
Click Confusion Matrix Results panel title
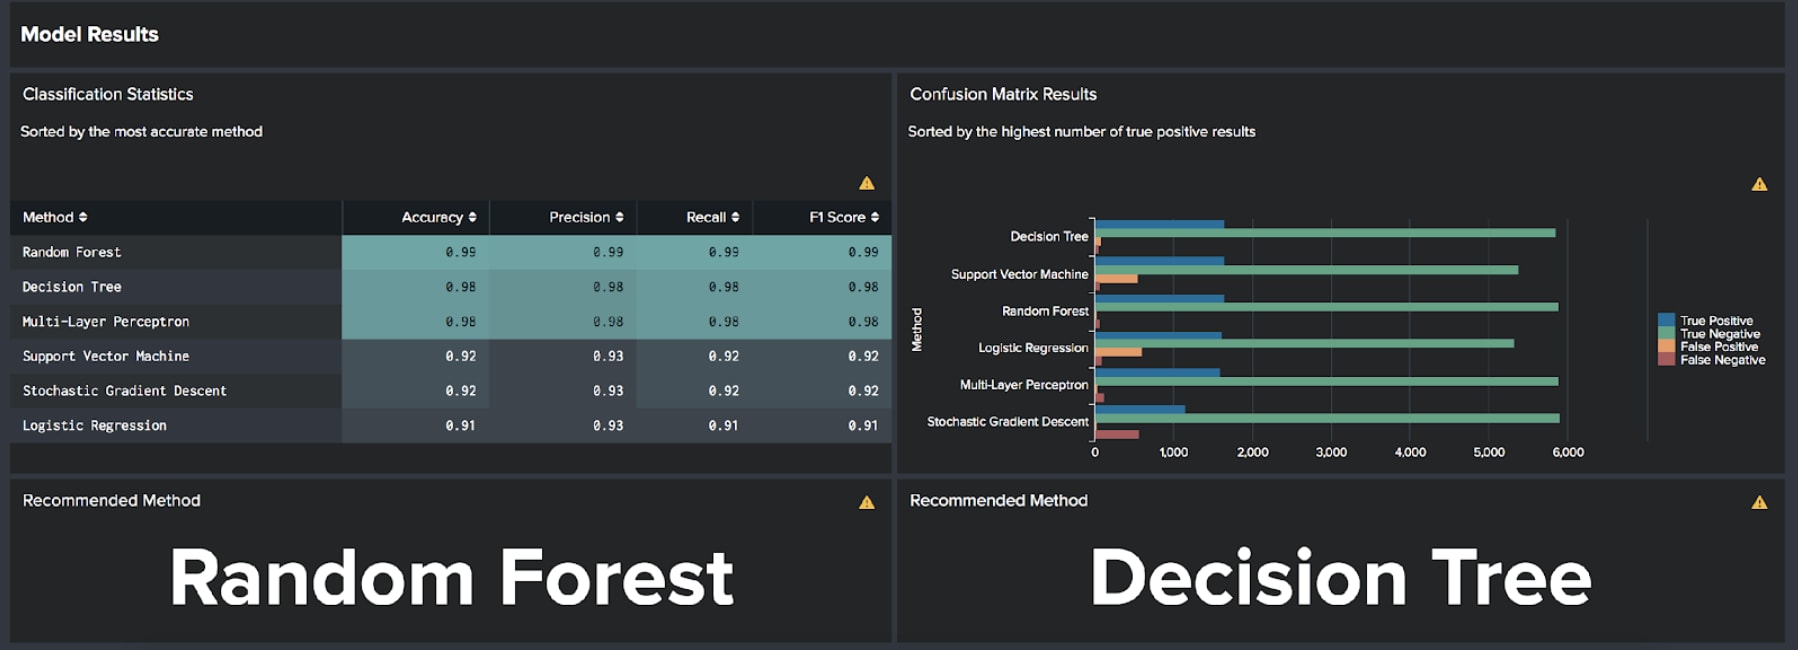(1003, 94)
